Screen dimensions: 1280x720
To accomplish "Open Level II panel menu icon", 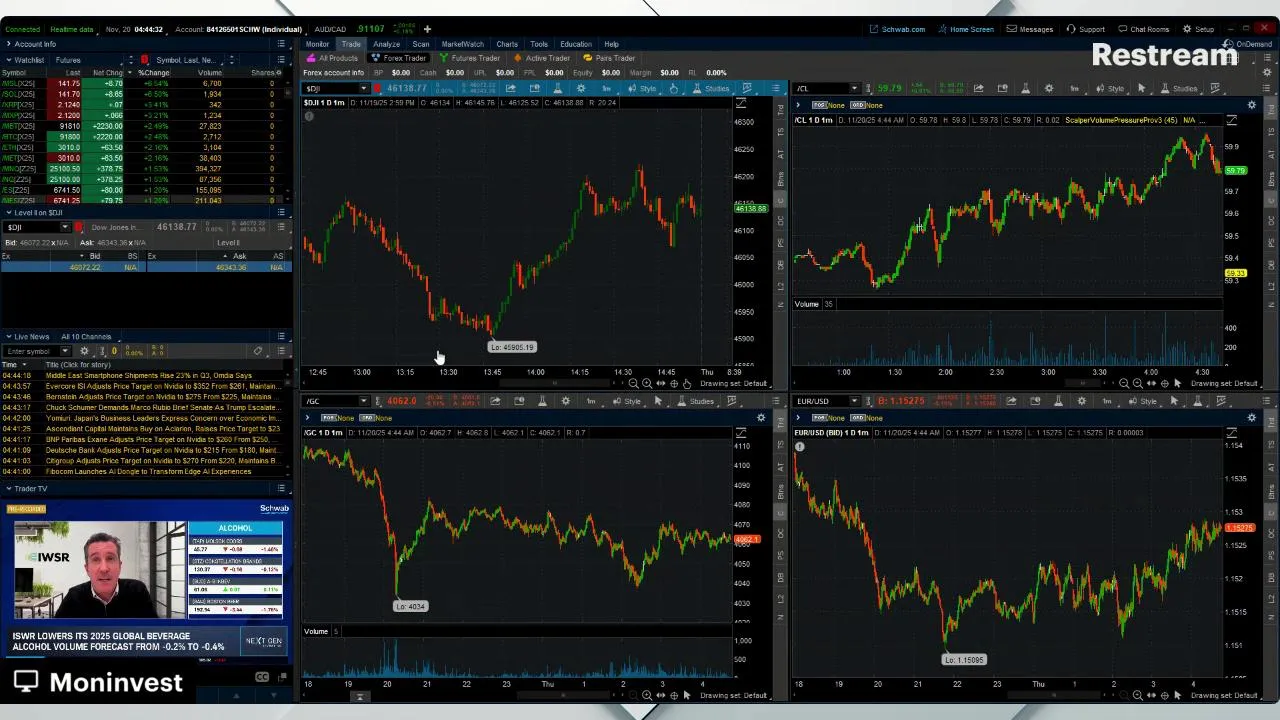I will pos(281,212).
